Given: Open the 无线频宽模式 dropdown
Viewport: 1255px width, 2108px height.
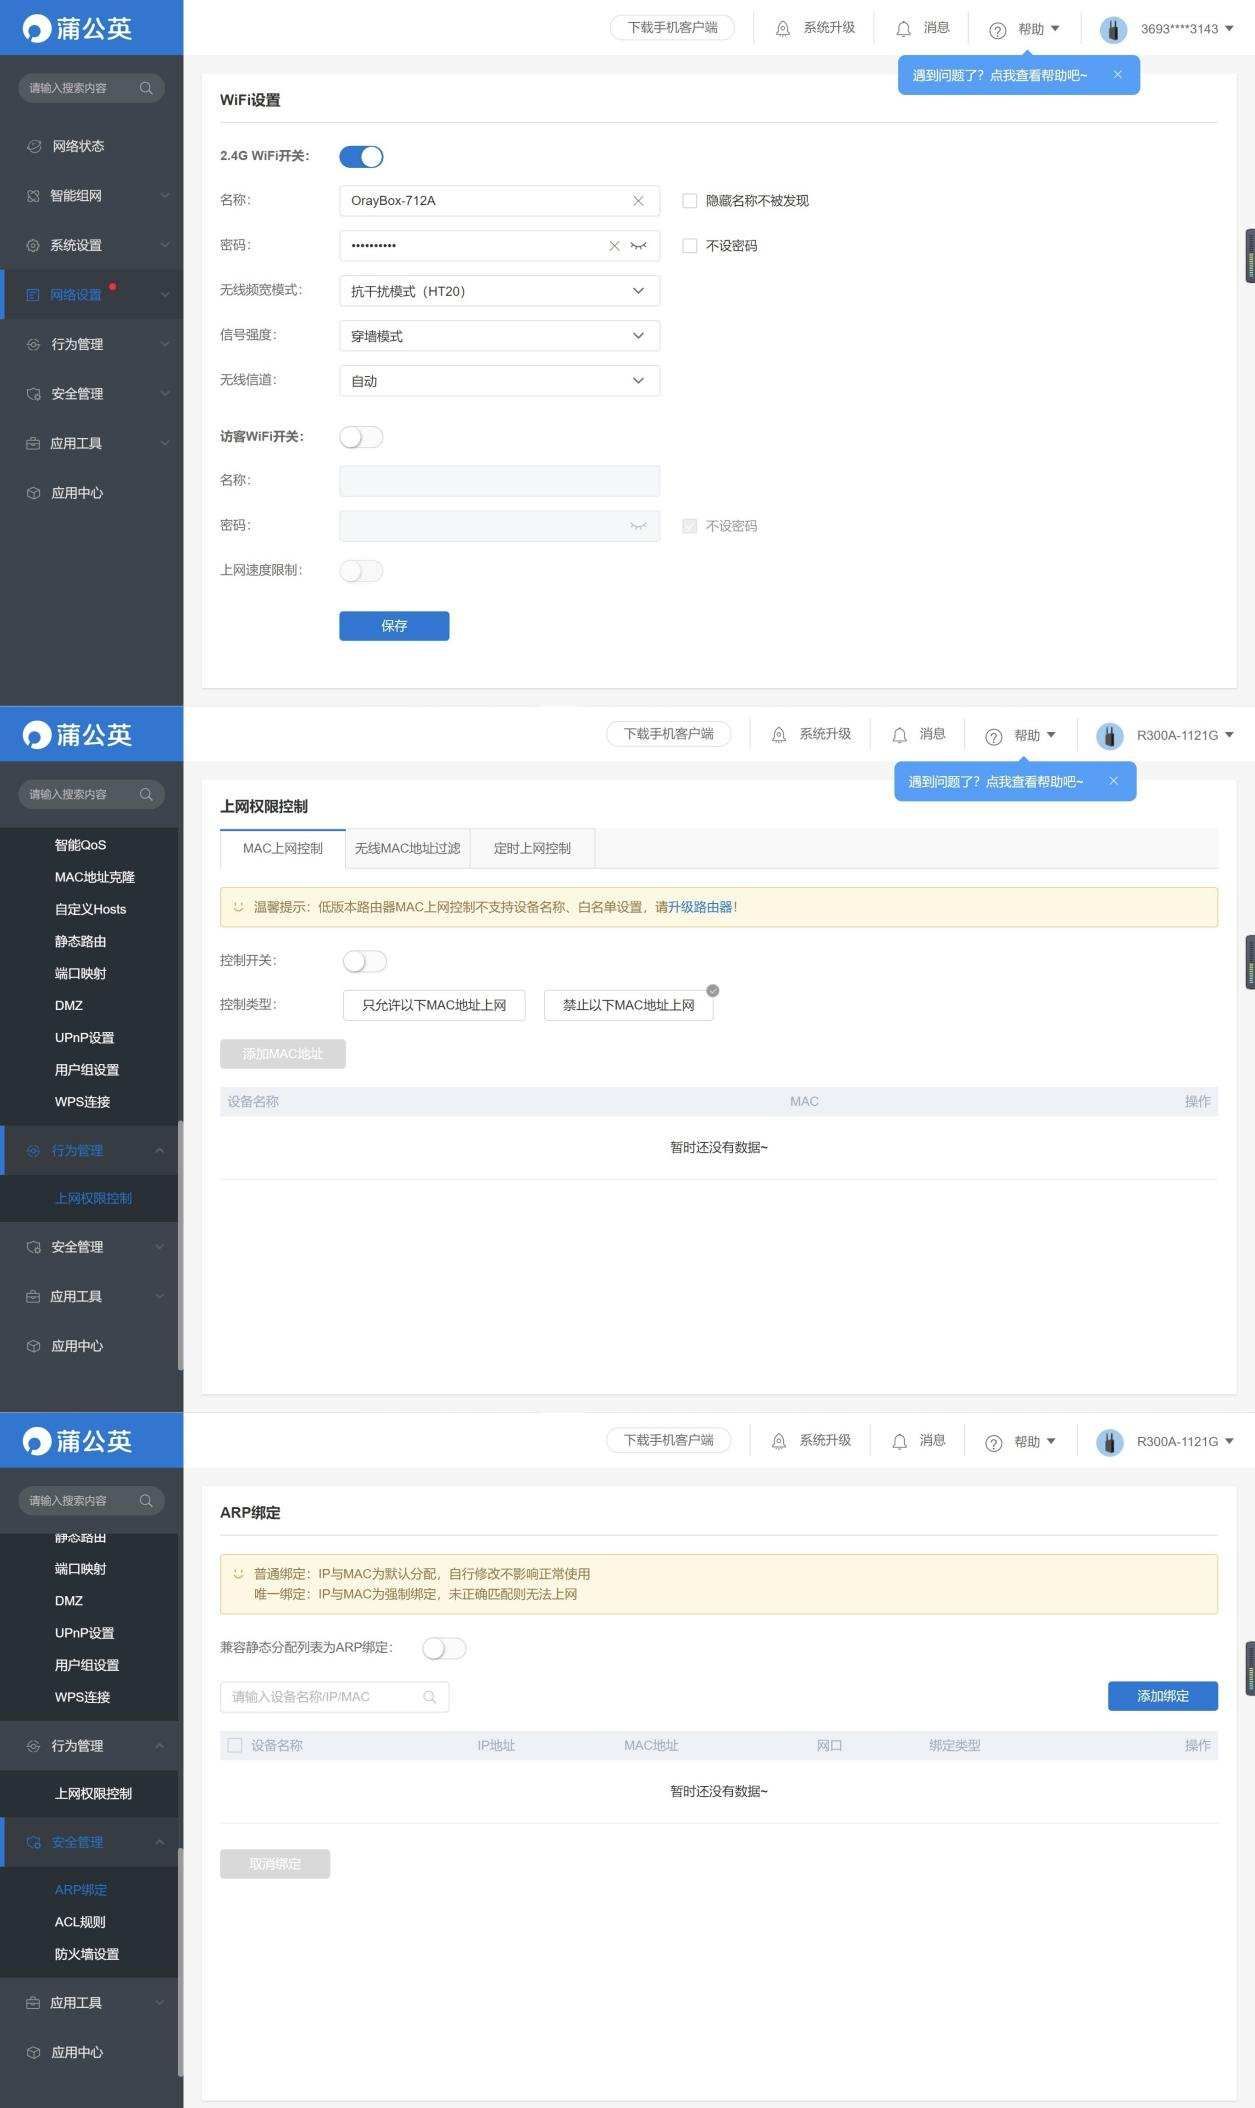Looking at the screenshot, I should click(x=499, y=291).
